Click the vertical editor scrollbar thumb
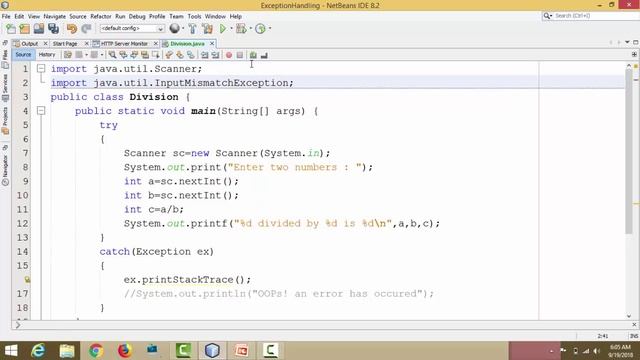The height and width of the screenshot is (360, 640). pos(629,151)
